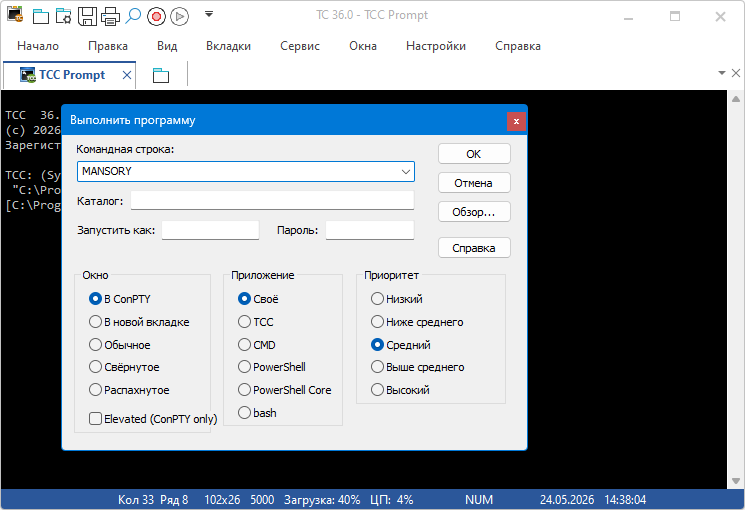The image size is (745, 510).
Task: Close the TCC Prompt tab
Action: 127,75
